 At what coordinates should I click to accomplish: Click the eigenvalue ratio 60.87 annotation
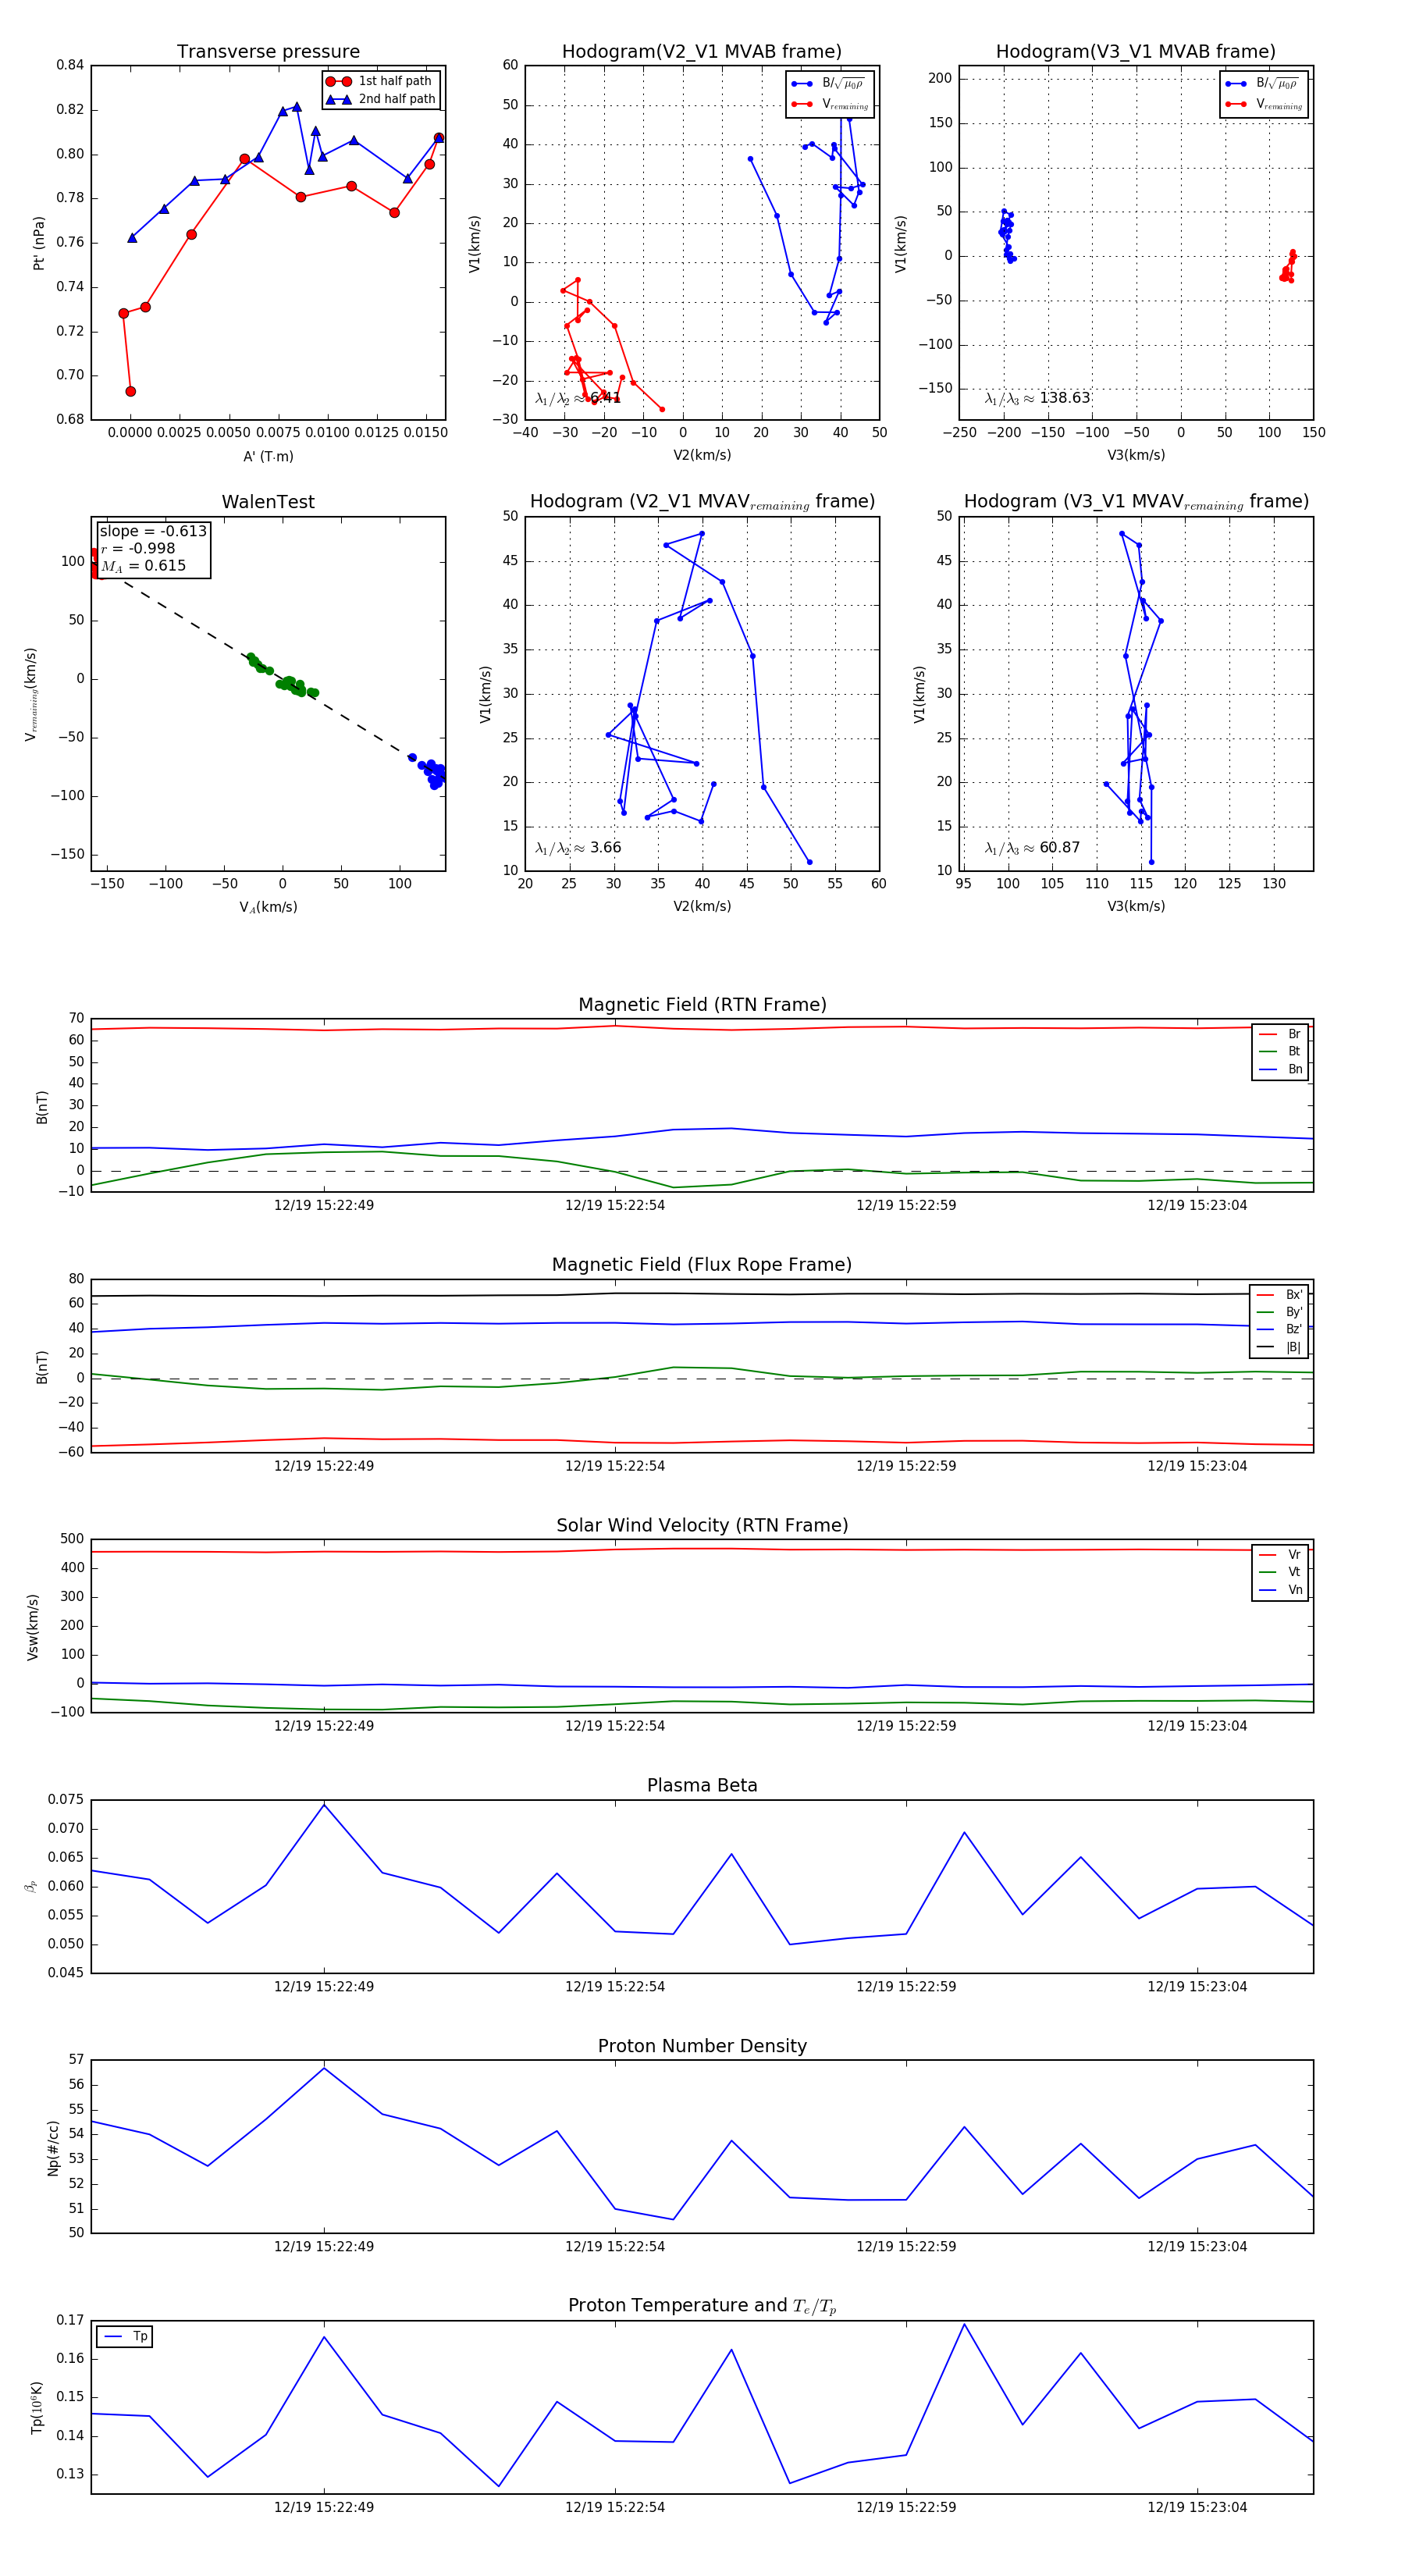[1032, 848]
